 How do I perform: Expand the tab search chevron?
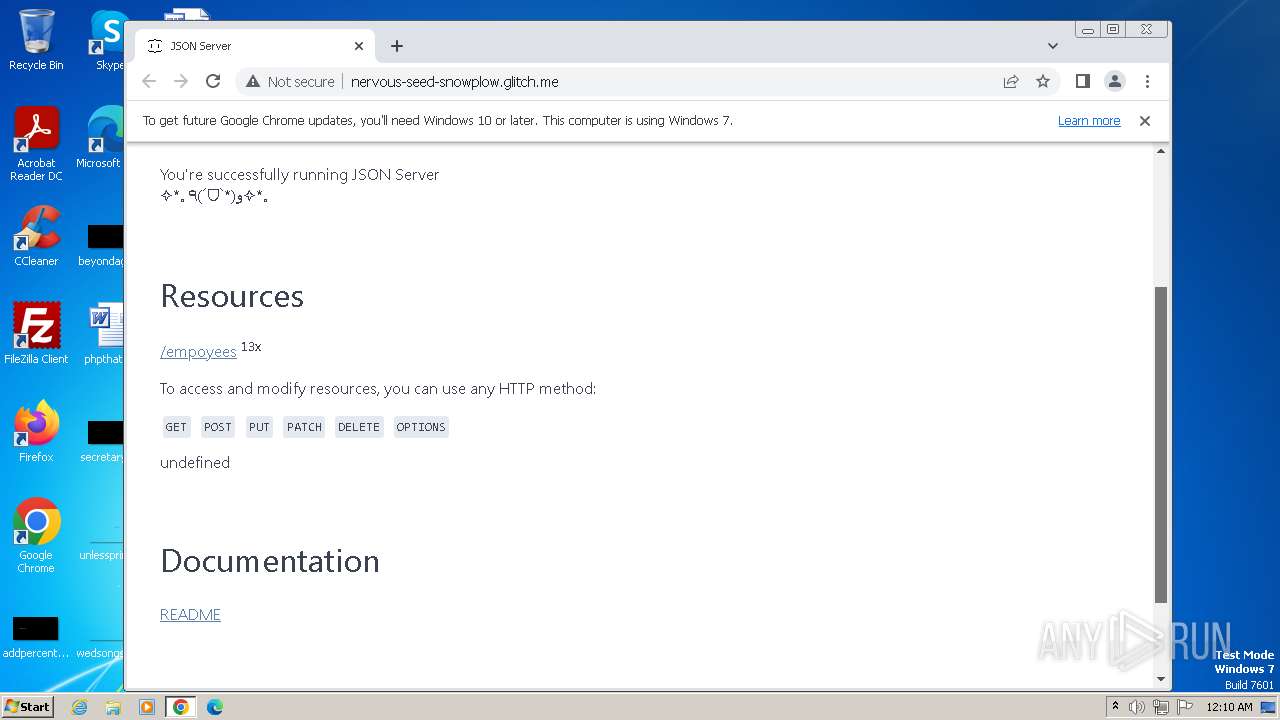click(x=1053, y=46)
